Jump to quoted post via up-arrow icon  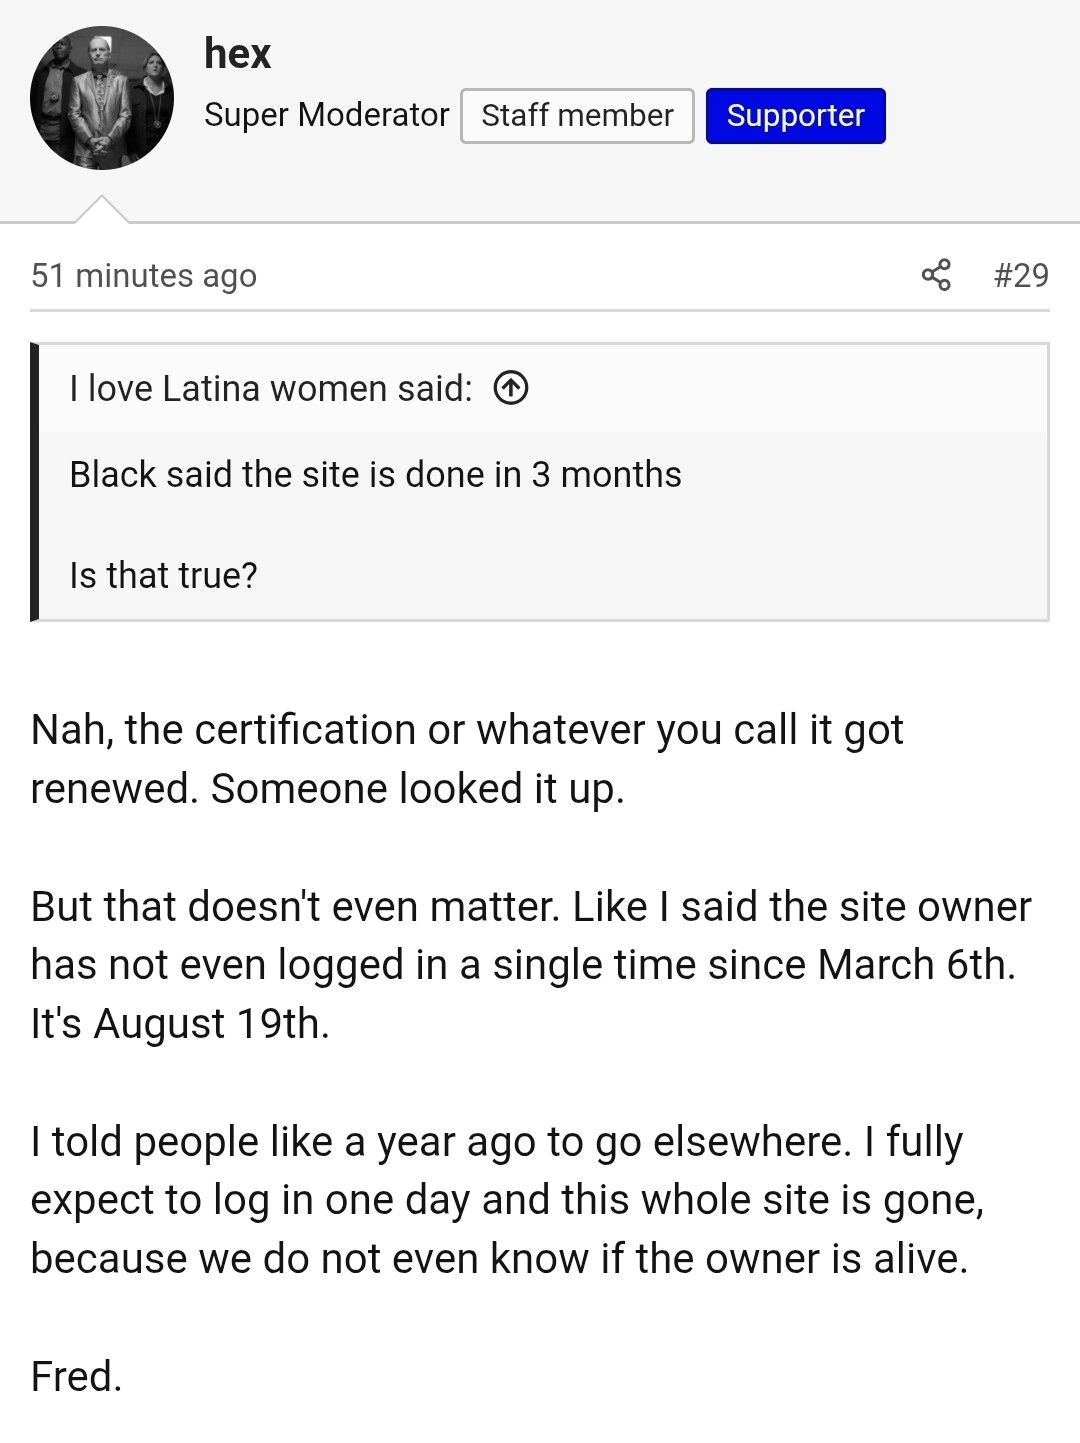[x=511, y=388]
